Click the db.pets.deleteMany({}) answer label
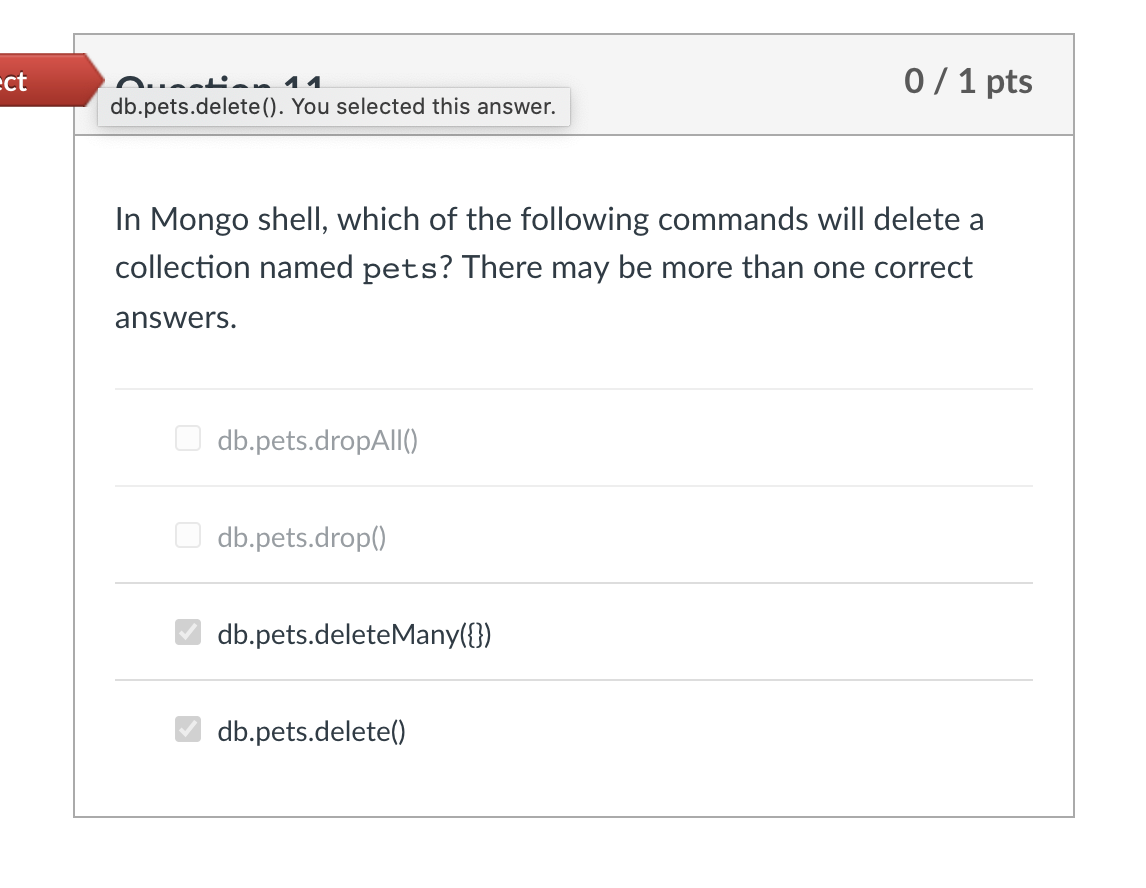The image size is (1146, 888). [x=354, y=633]
